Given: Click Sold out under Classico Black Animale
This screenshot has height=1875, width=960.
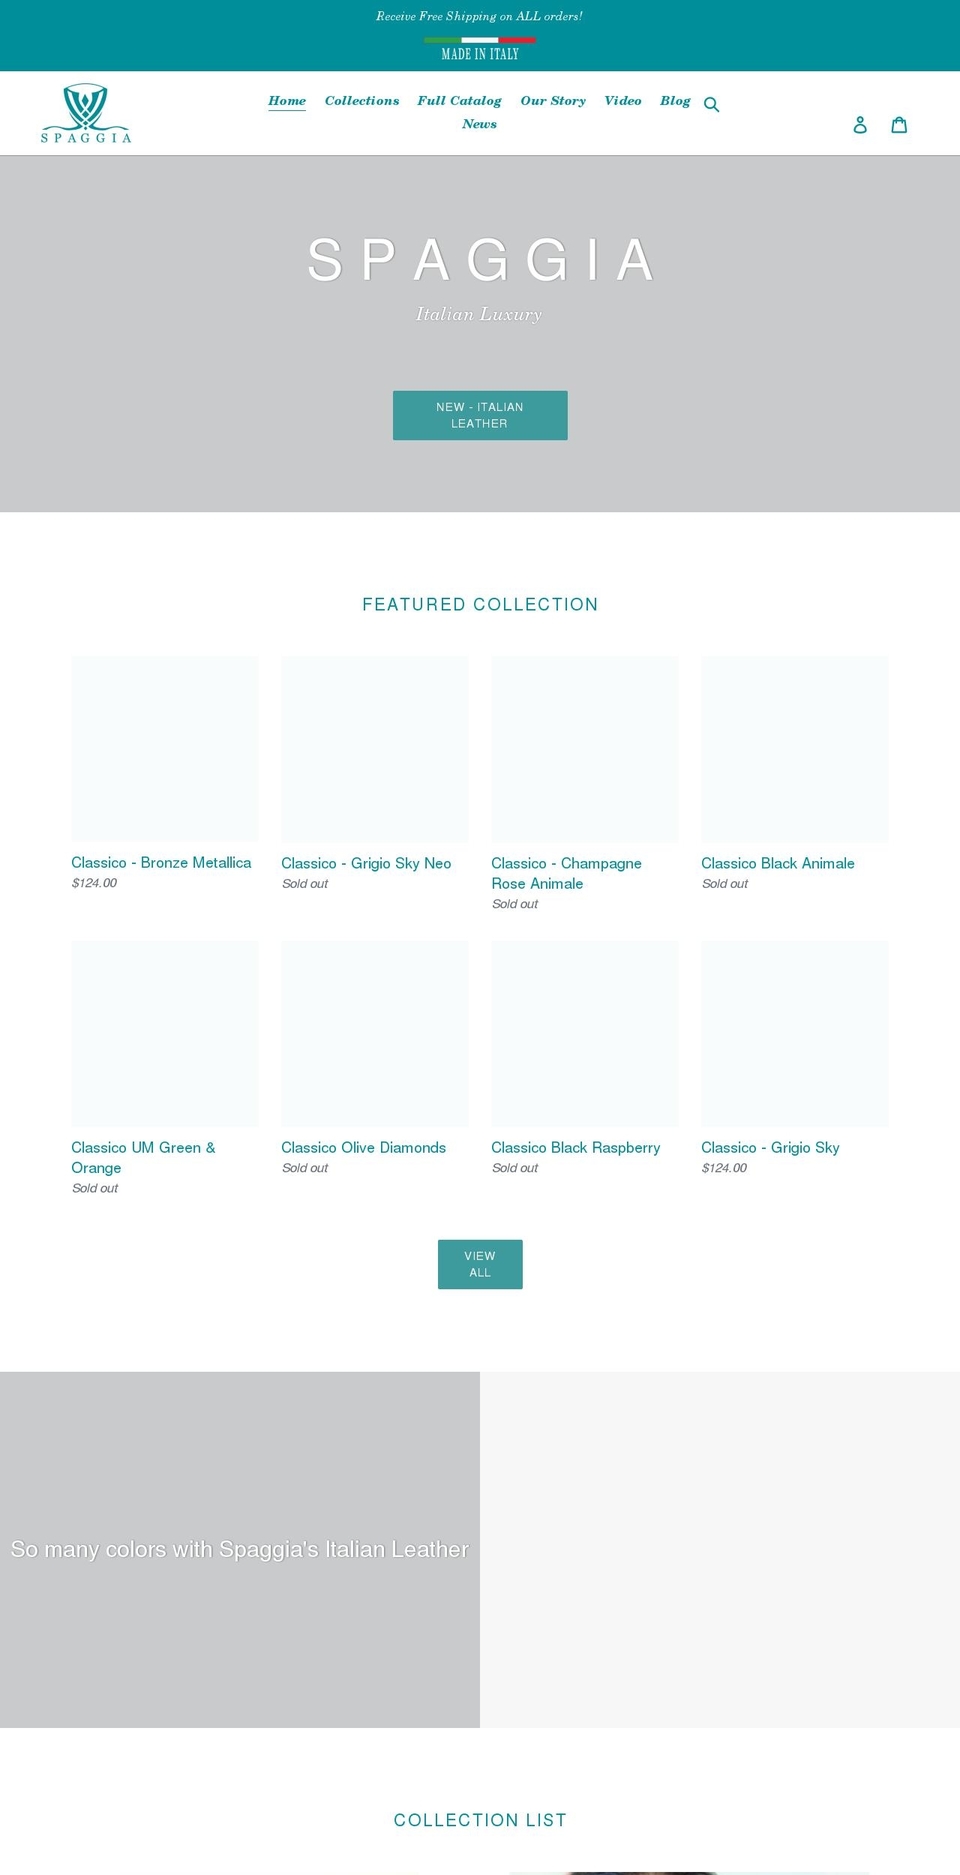Looking at the screenshot, I should (x=725, y=884).
